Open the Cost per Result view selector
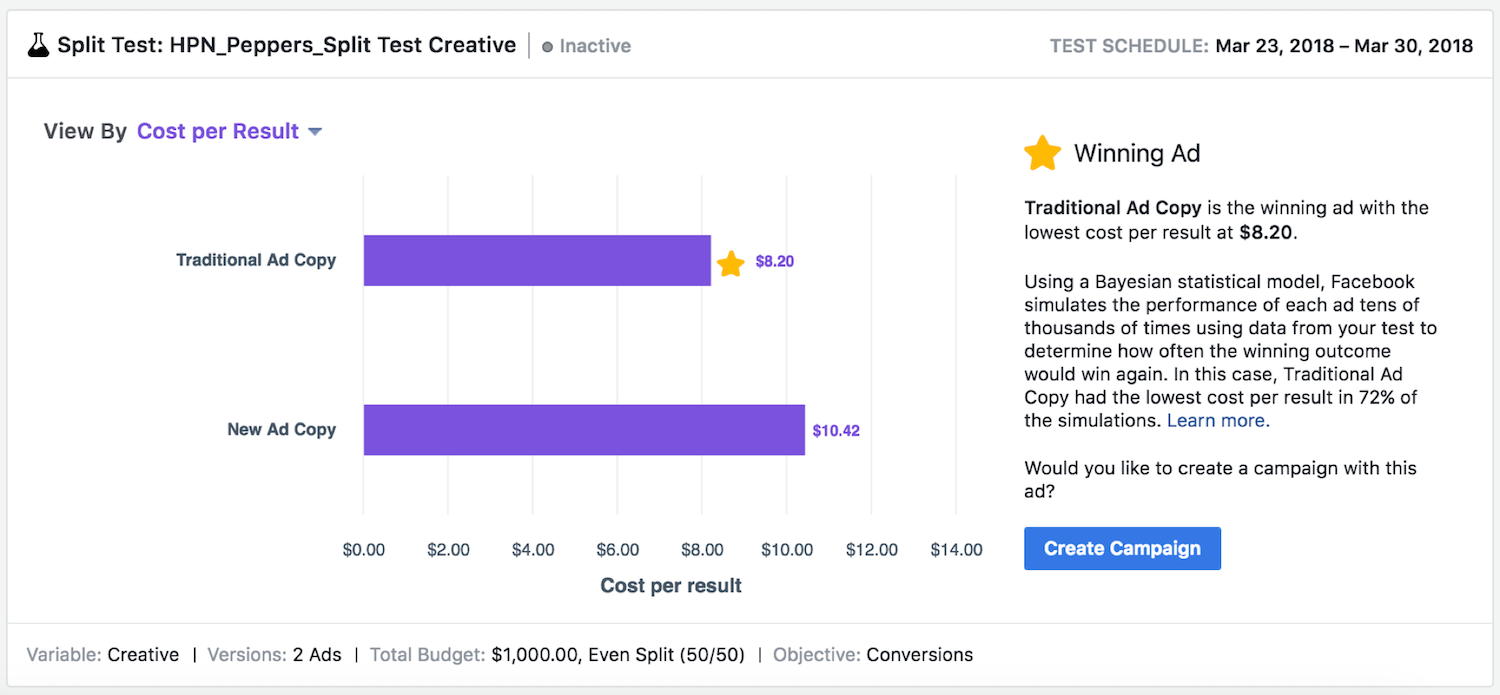Viewport: 1500px width, 695px height. 218,131
